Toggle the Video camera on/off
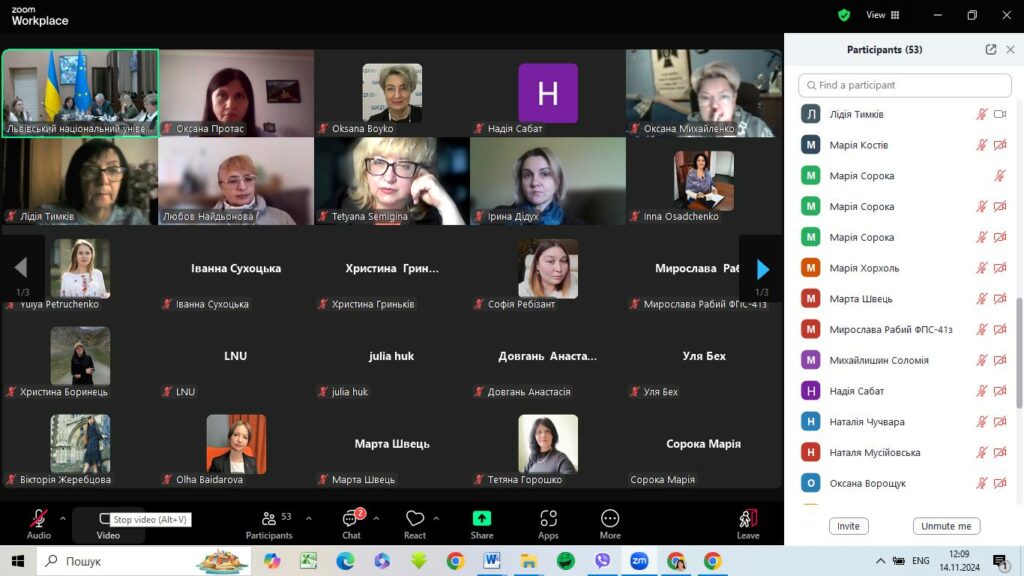 (x=108, y=518)
